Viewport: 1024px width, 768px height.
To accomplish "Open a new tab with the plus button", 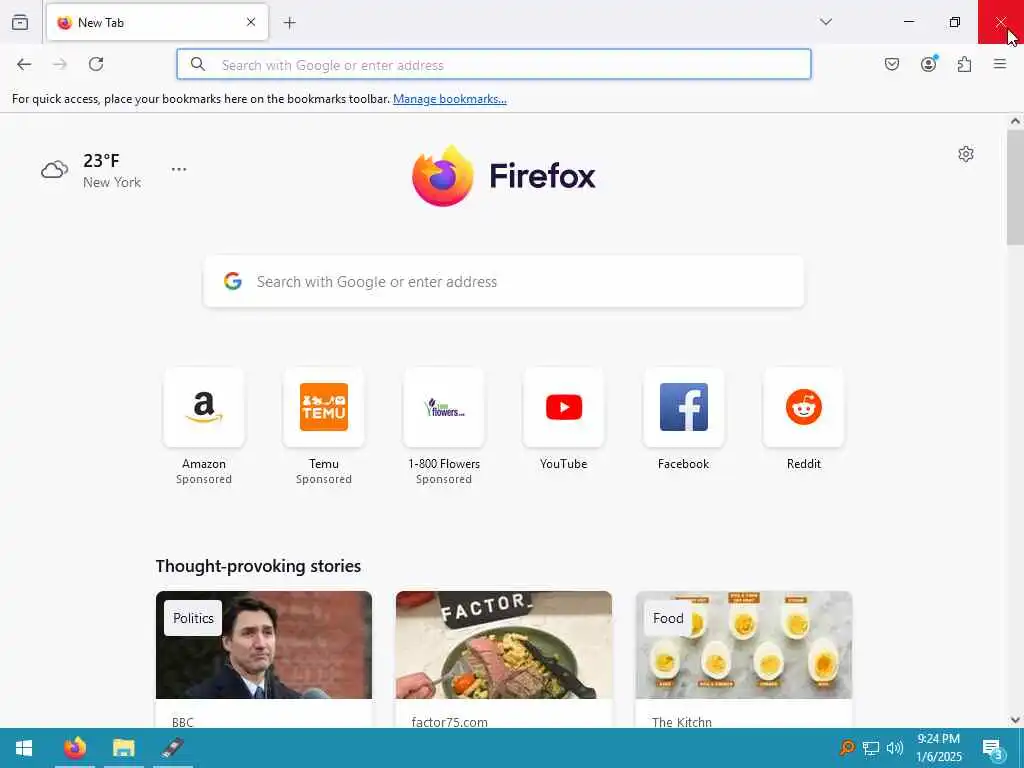I will click(290, 23).
